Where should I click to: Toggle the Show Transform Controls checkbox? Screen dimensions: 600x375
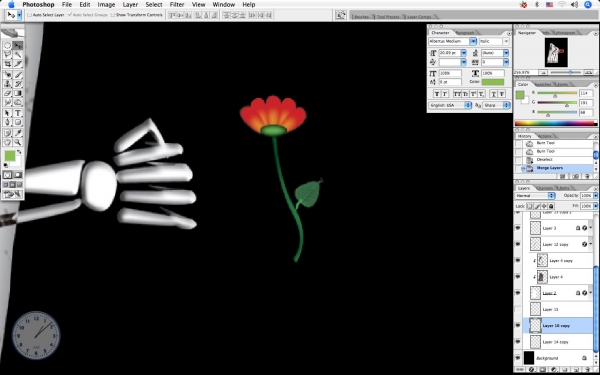[112, 15]
